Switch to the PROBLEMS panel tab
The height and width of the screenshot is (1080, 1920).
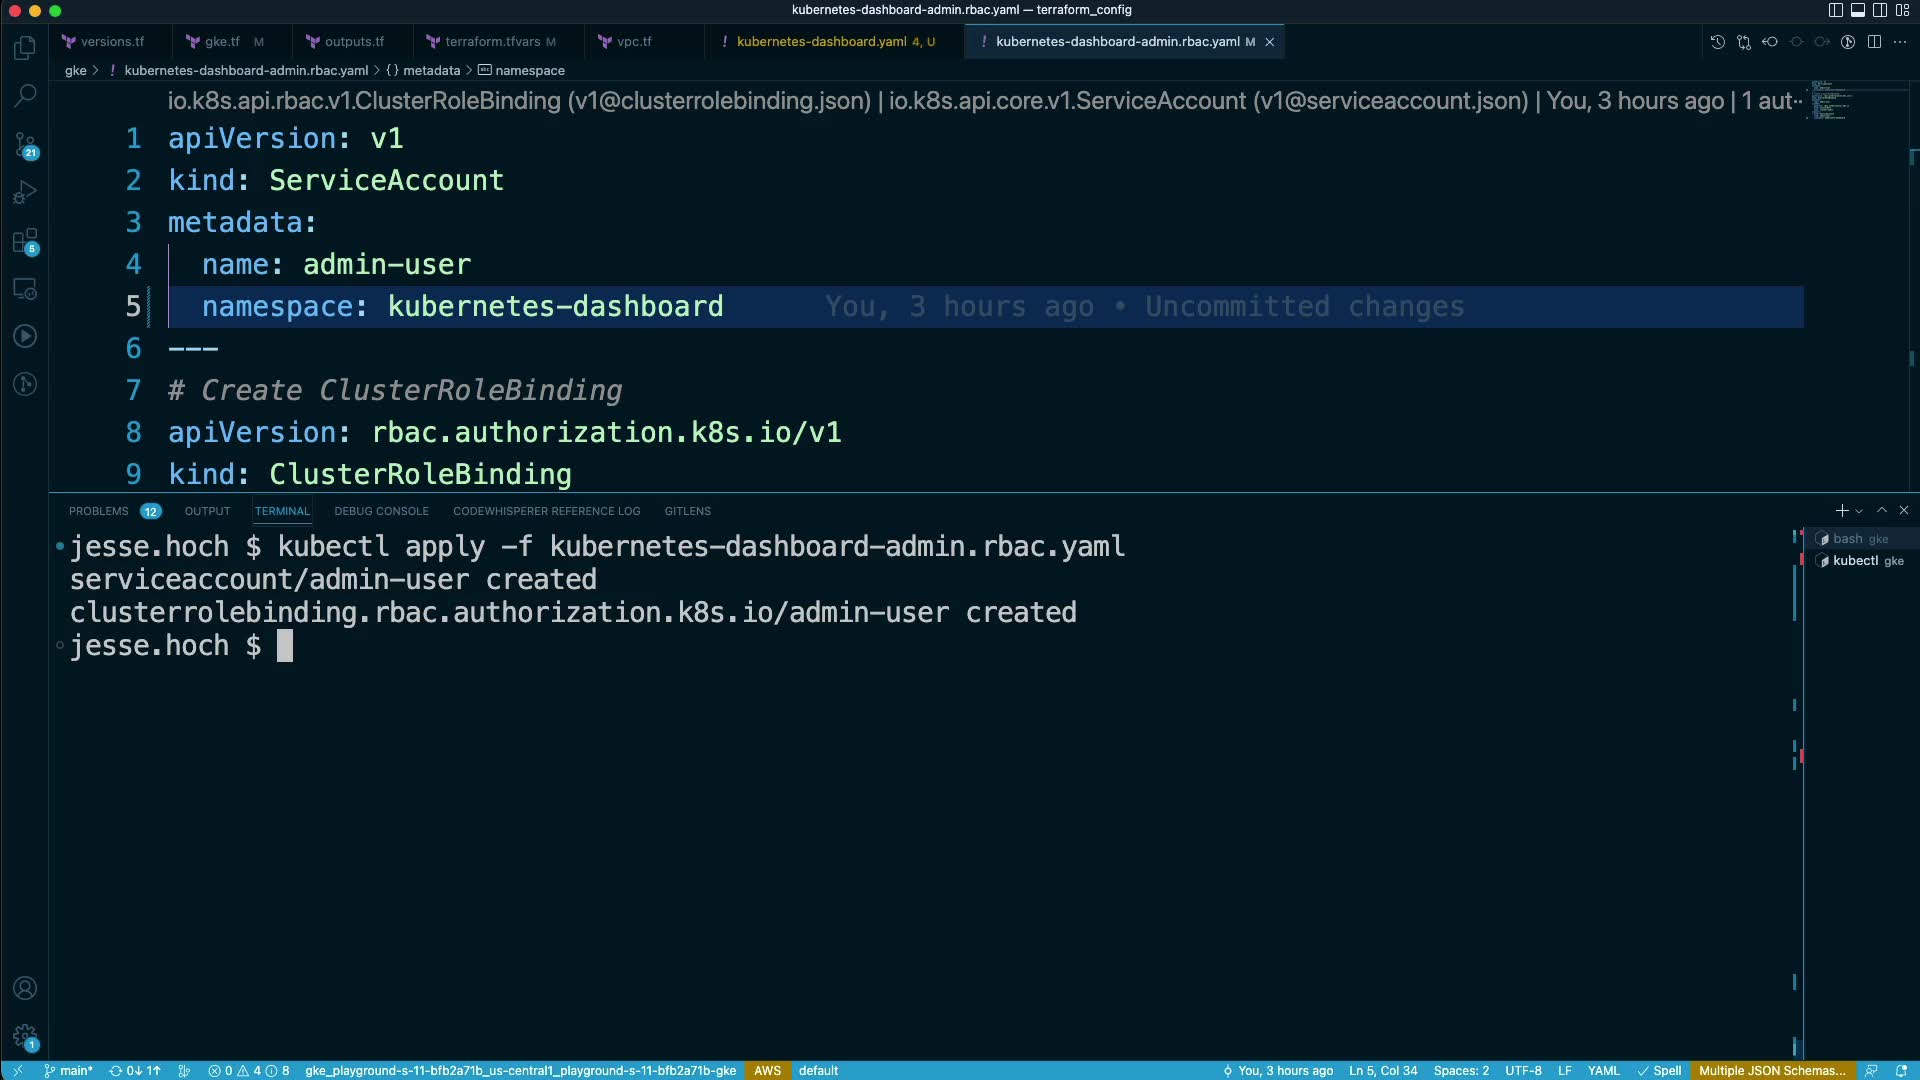coord(98,511)
